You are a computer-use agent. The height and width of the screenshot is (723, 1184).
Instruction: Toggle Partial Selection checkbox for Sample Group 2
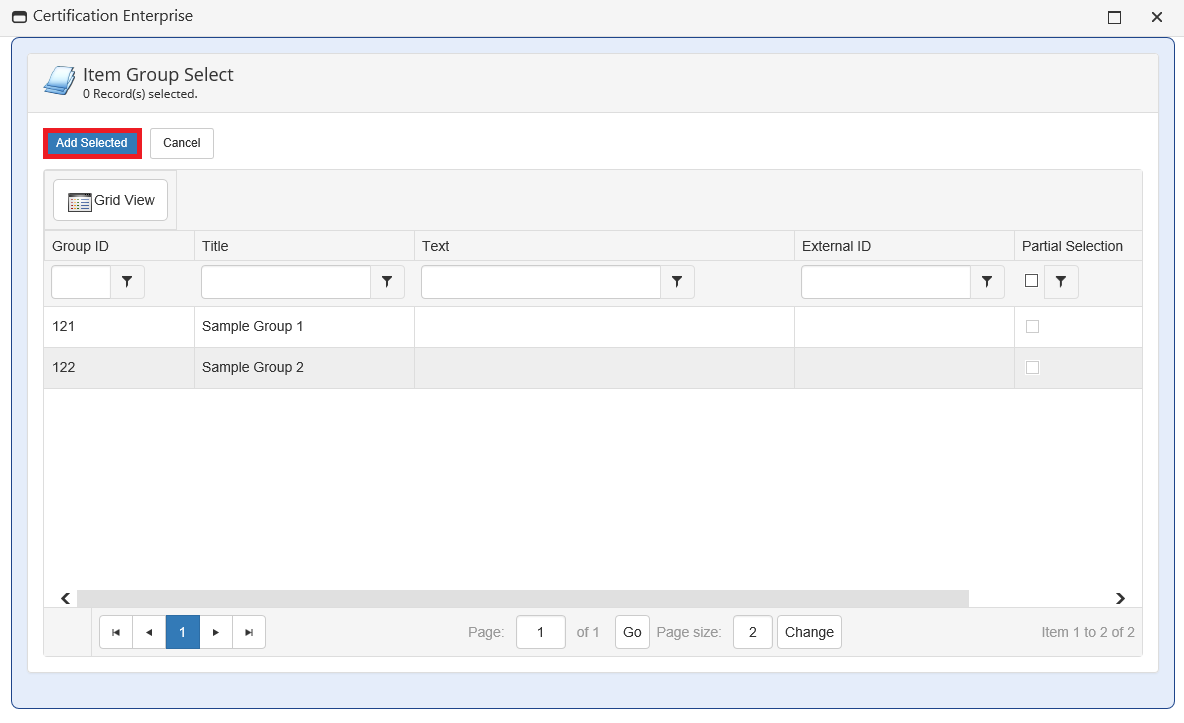1032,367
